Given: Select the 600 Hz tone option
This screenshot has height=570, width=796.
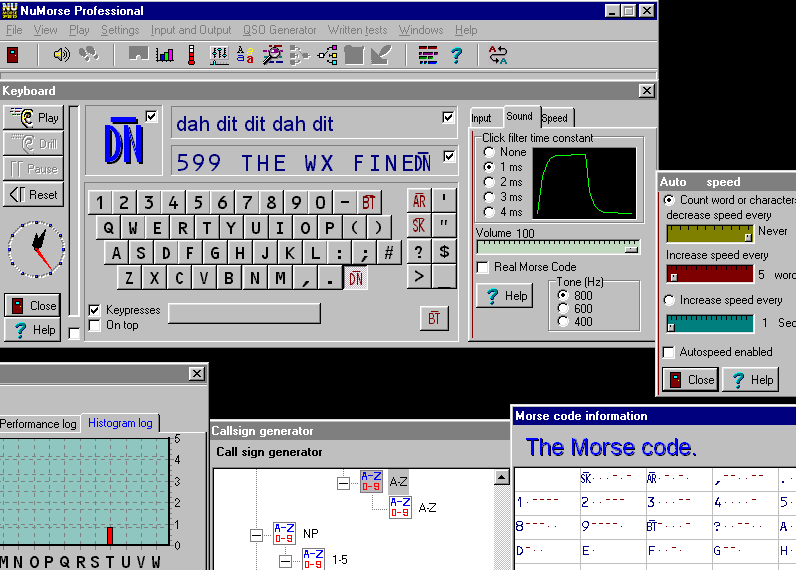Looking at the screenshot, I should point(562,309).
